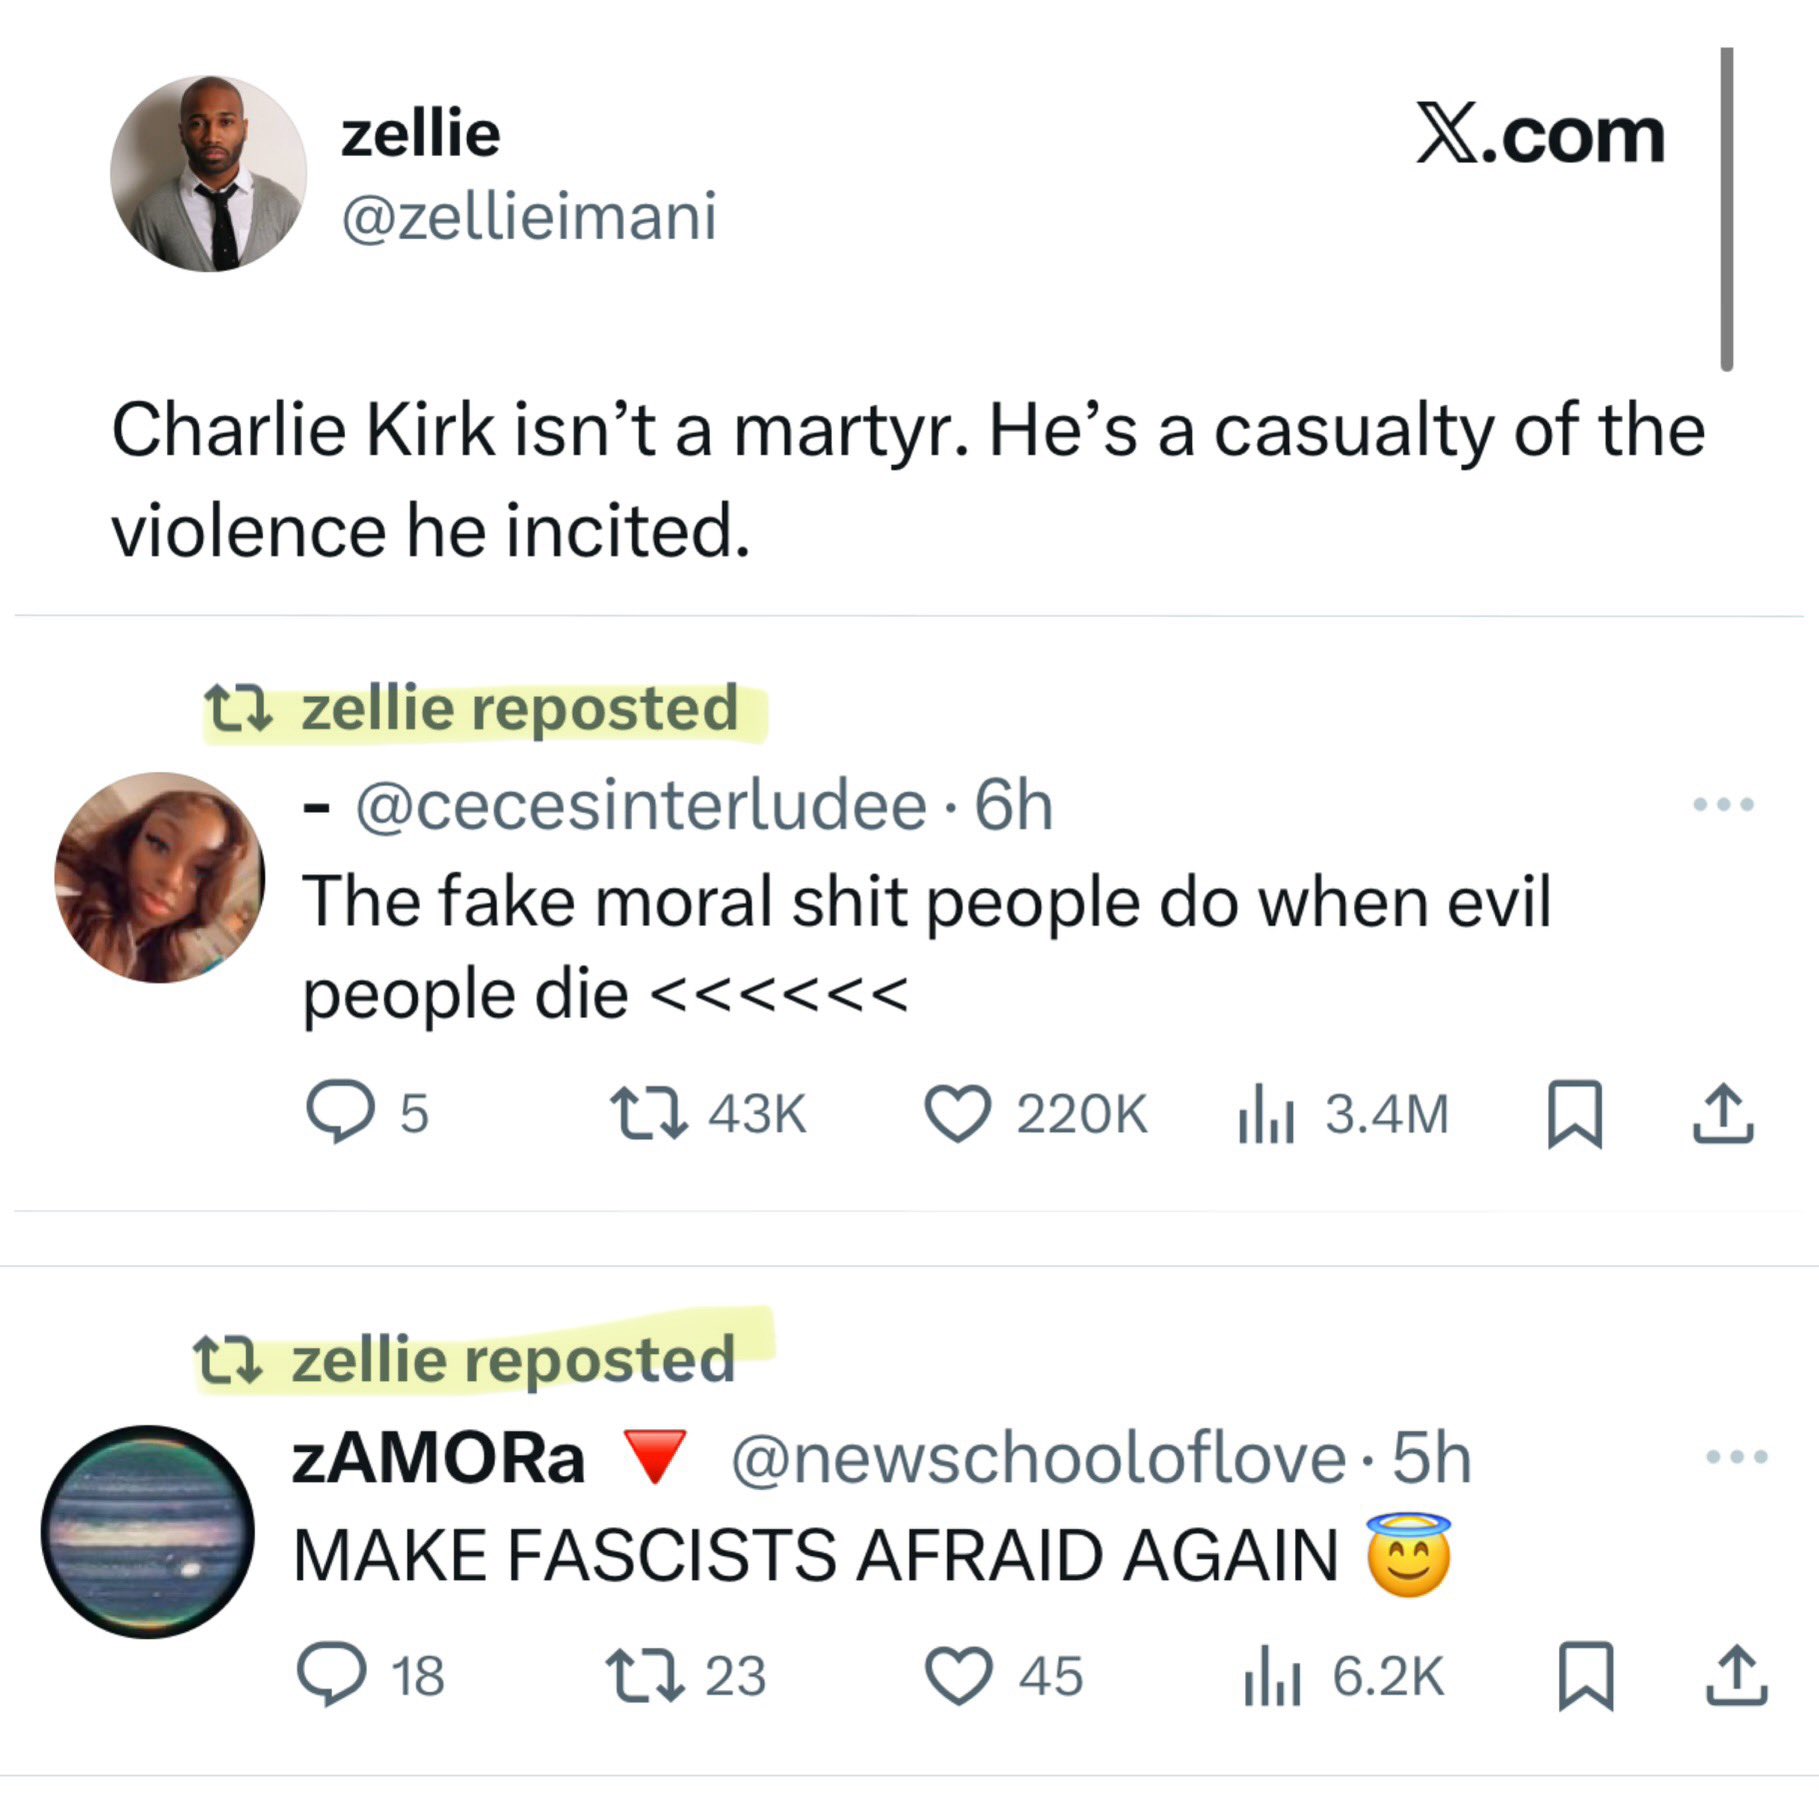Like the post with 220K likes
The height and width of the screenshot is (1819, 1819).
click(957, 1113)
